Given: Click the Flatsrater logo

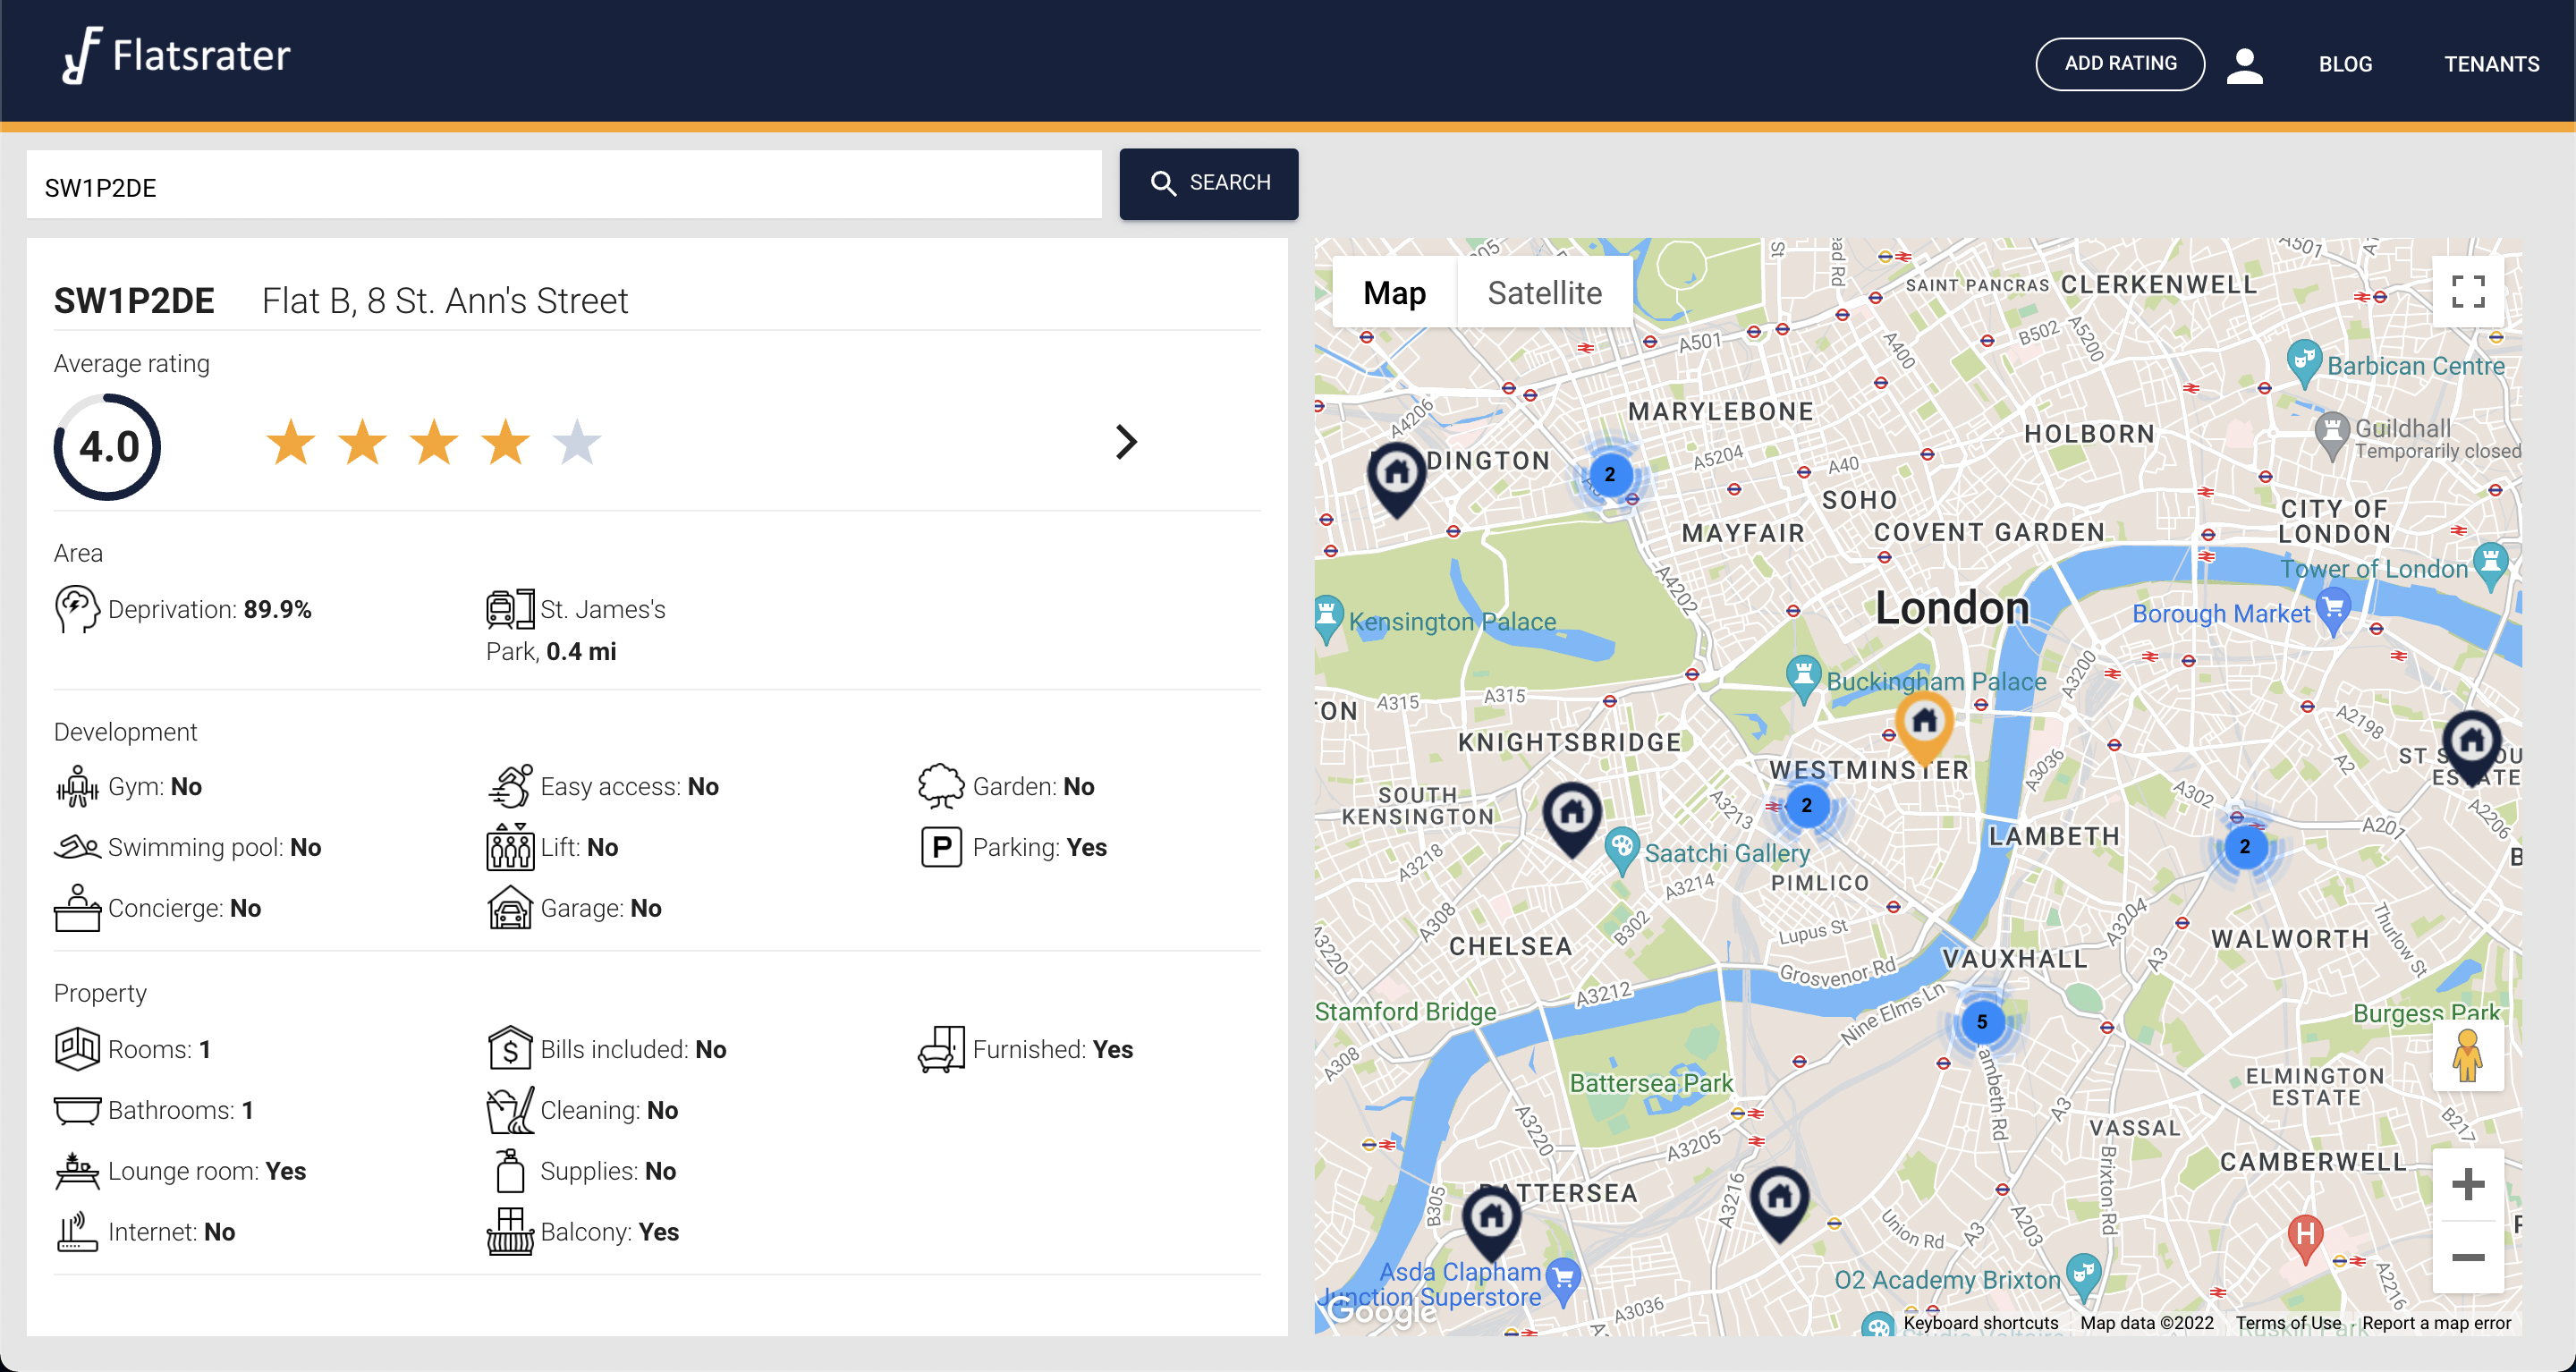Looking at the screenshot, I should click(x=176, y=55).
